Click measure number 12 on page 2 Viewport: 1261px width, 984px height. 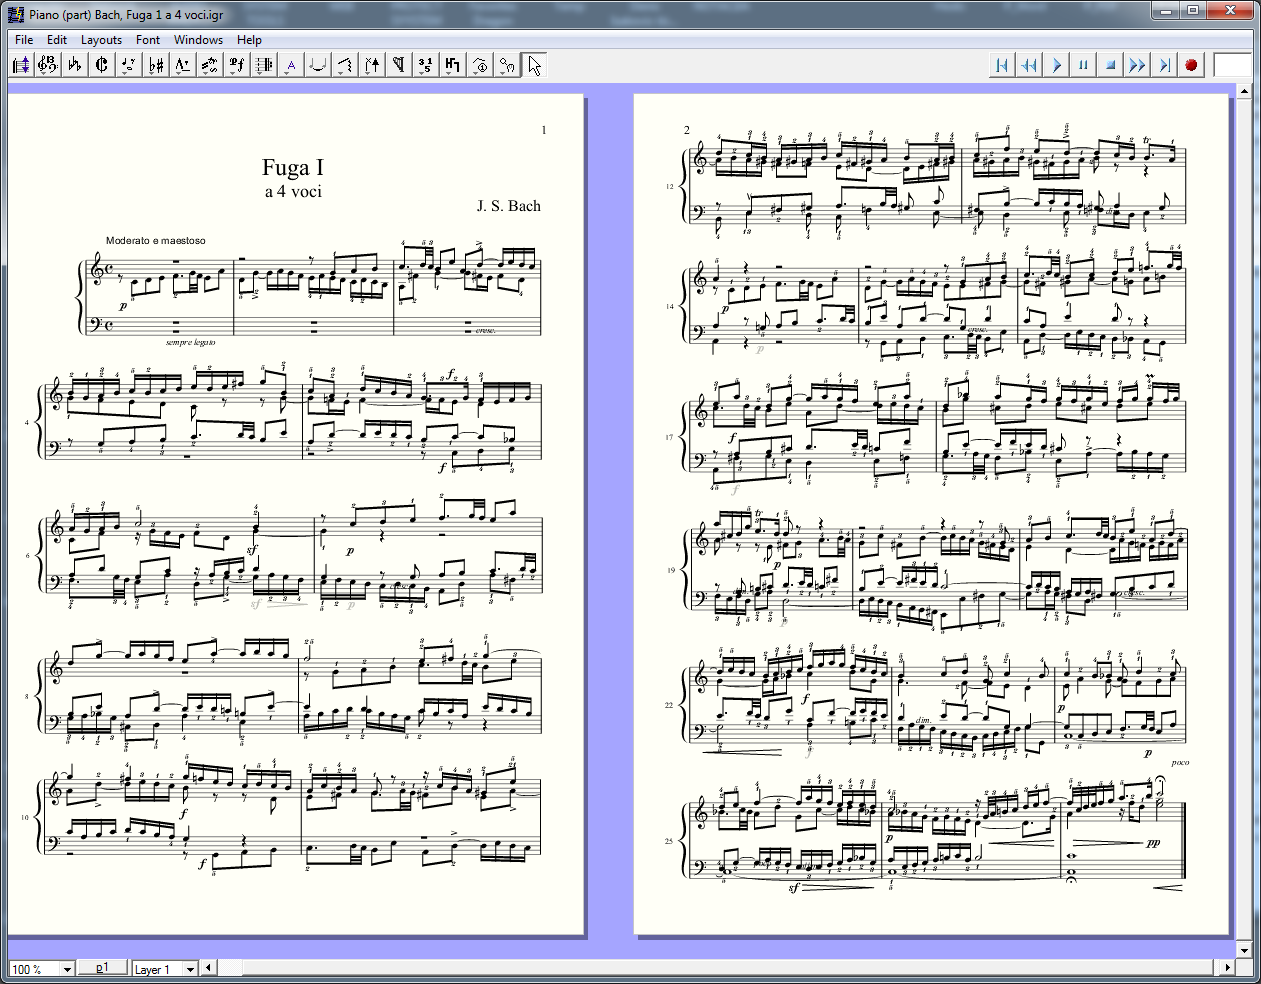[669, 187]
